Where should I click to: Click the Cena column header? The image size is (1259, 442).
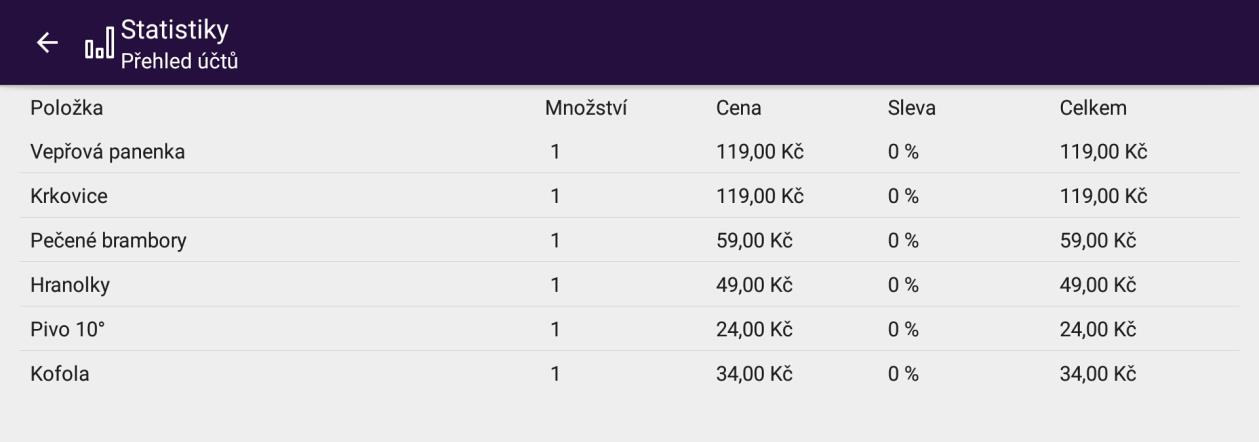point(739,108)
